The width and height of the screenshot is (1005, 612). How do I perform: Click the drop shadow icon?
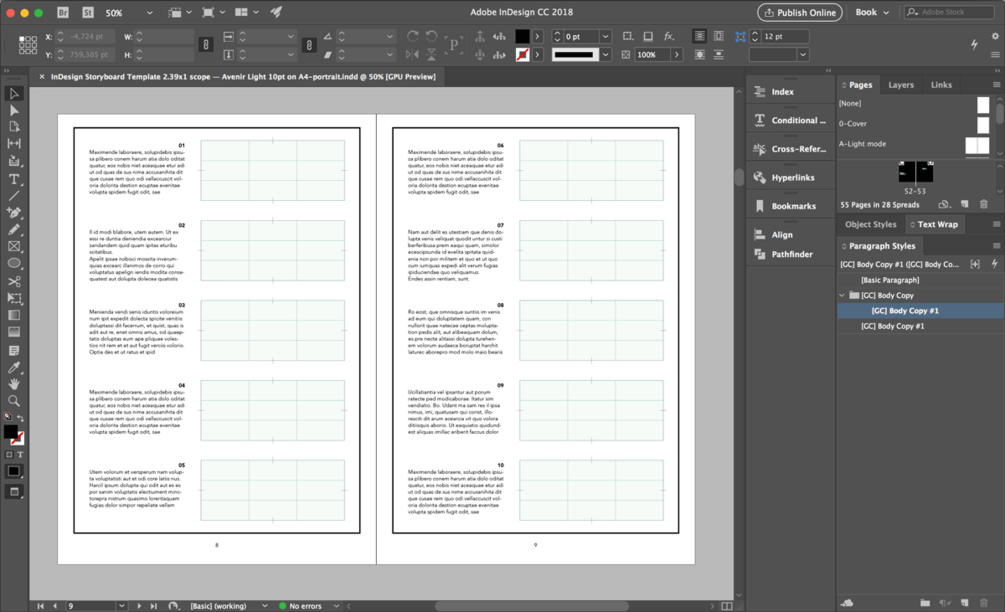(648, 37)
